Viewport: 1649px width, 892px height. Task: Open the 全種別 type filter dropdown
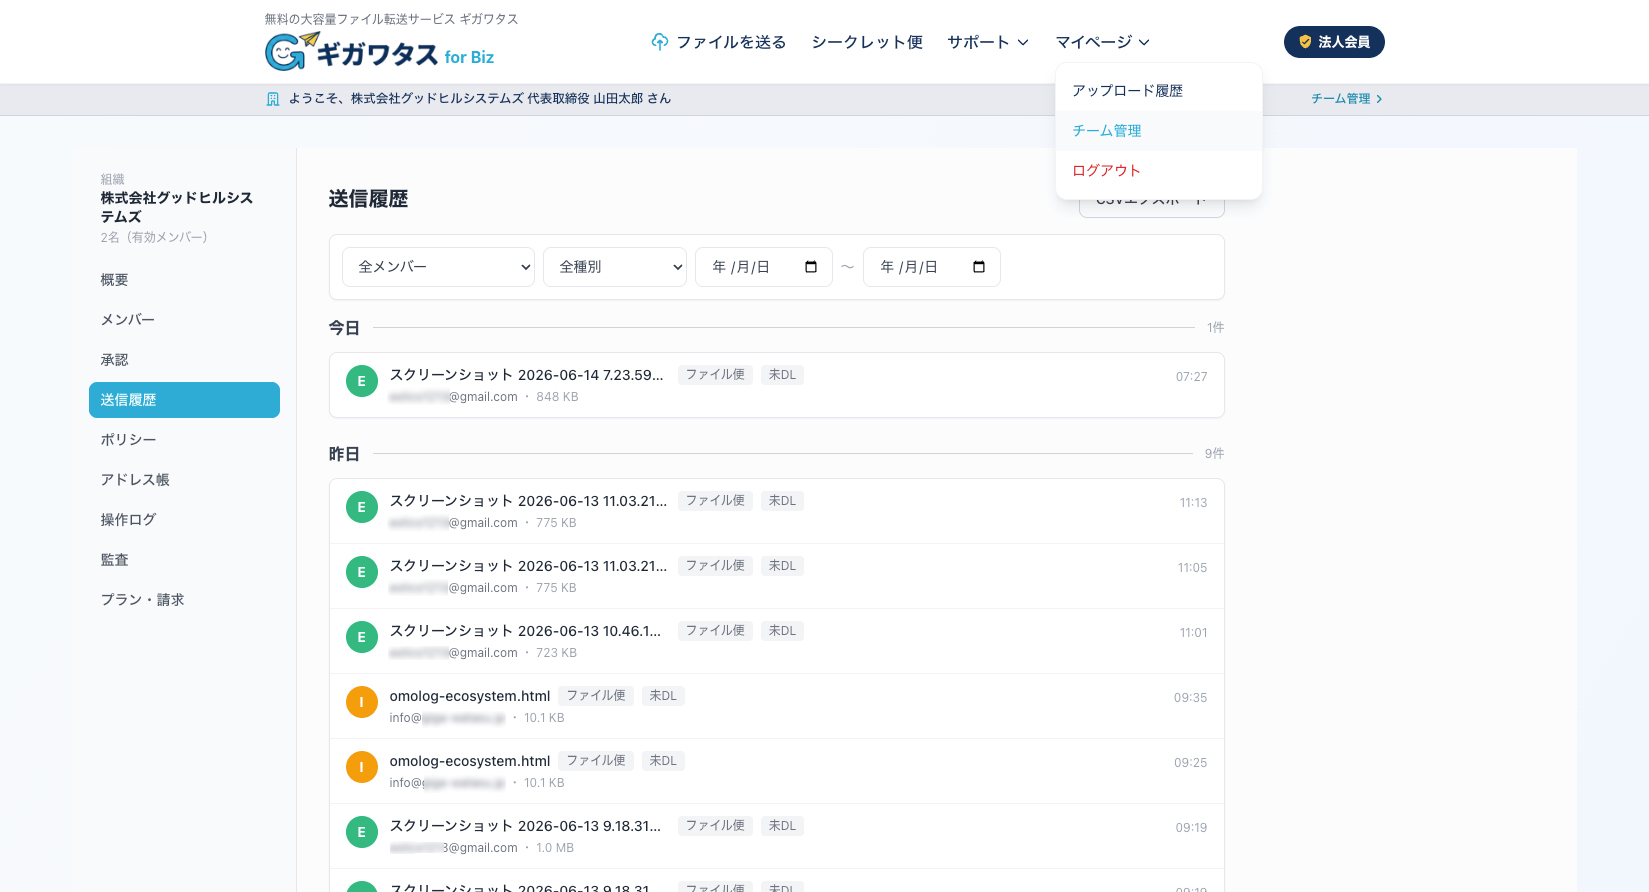[x=615, y=267]
